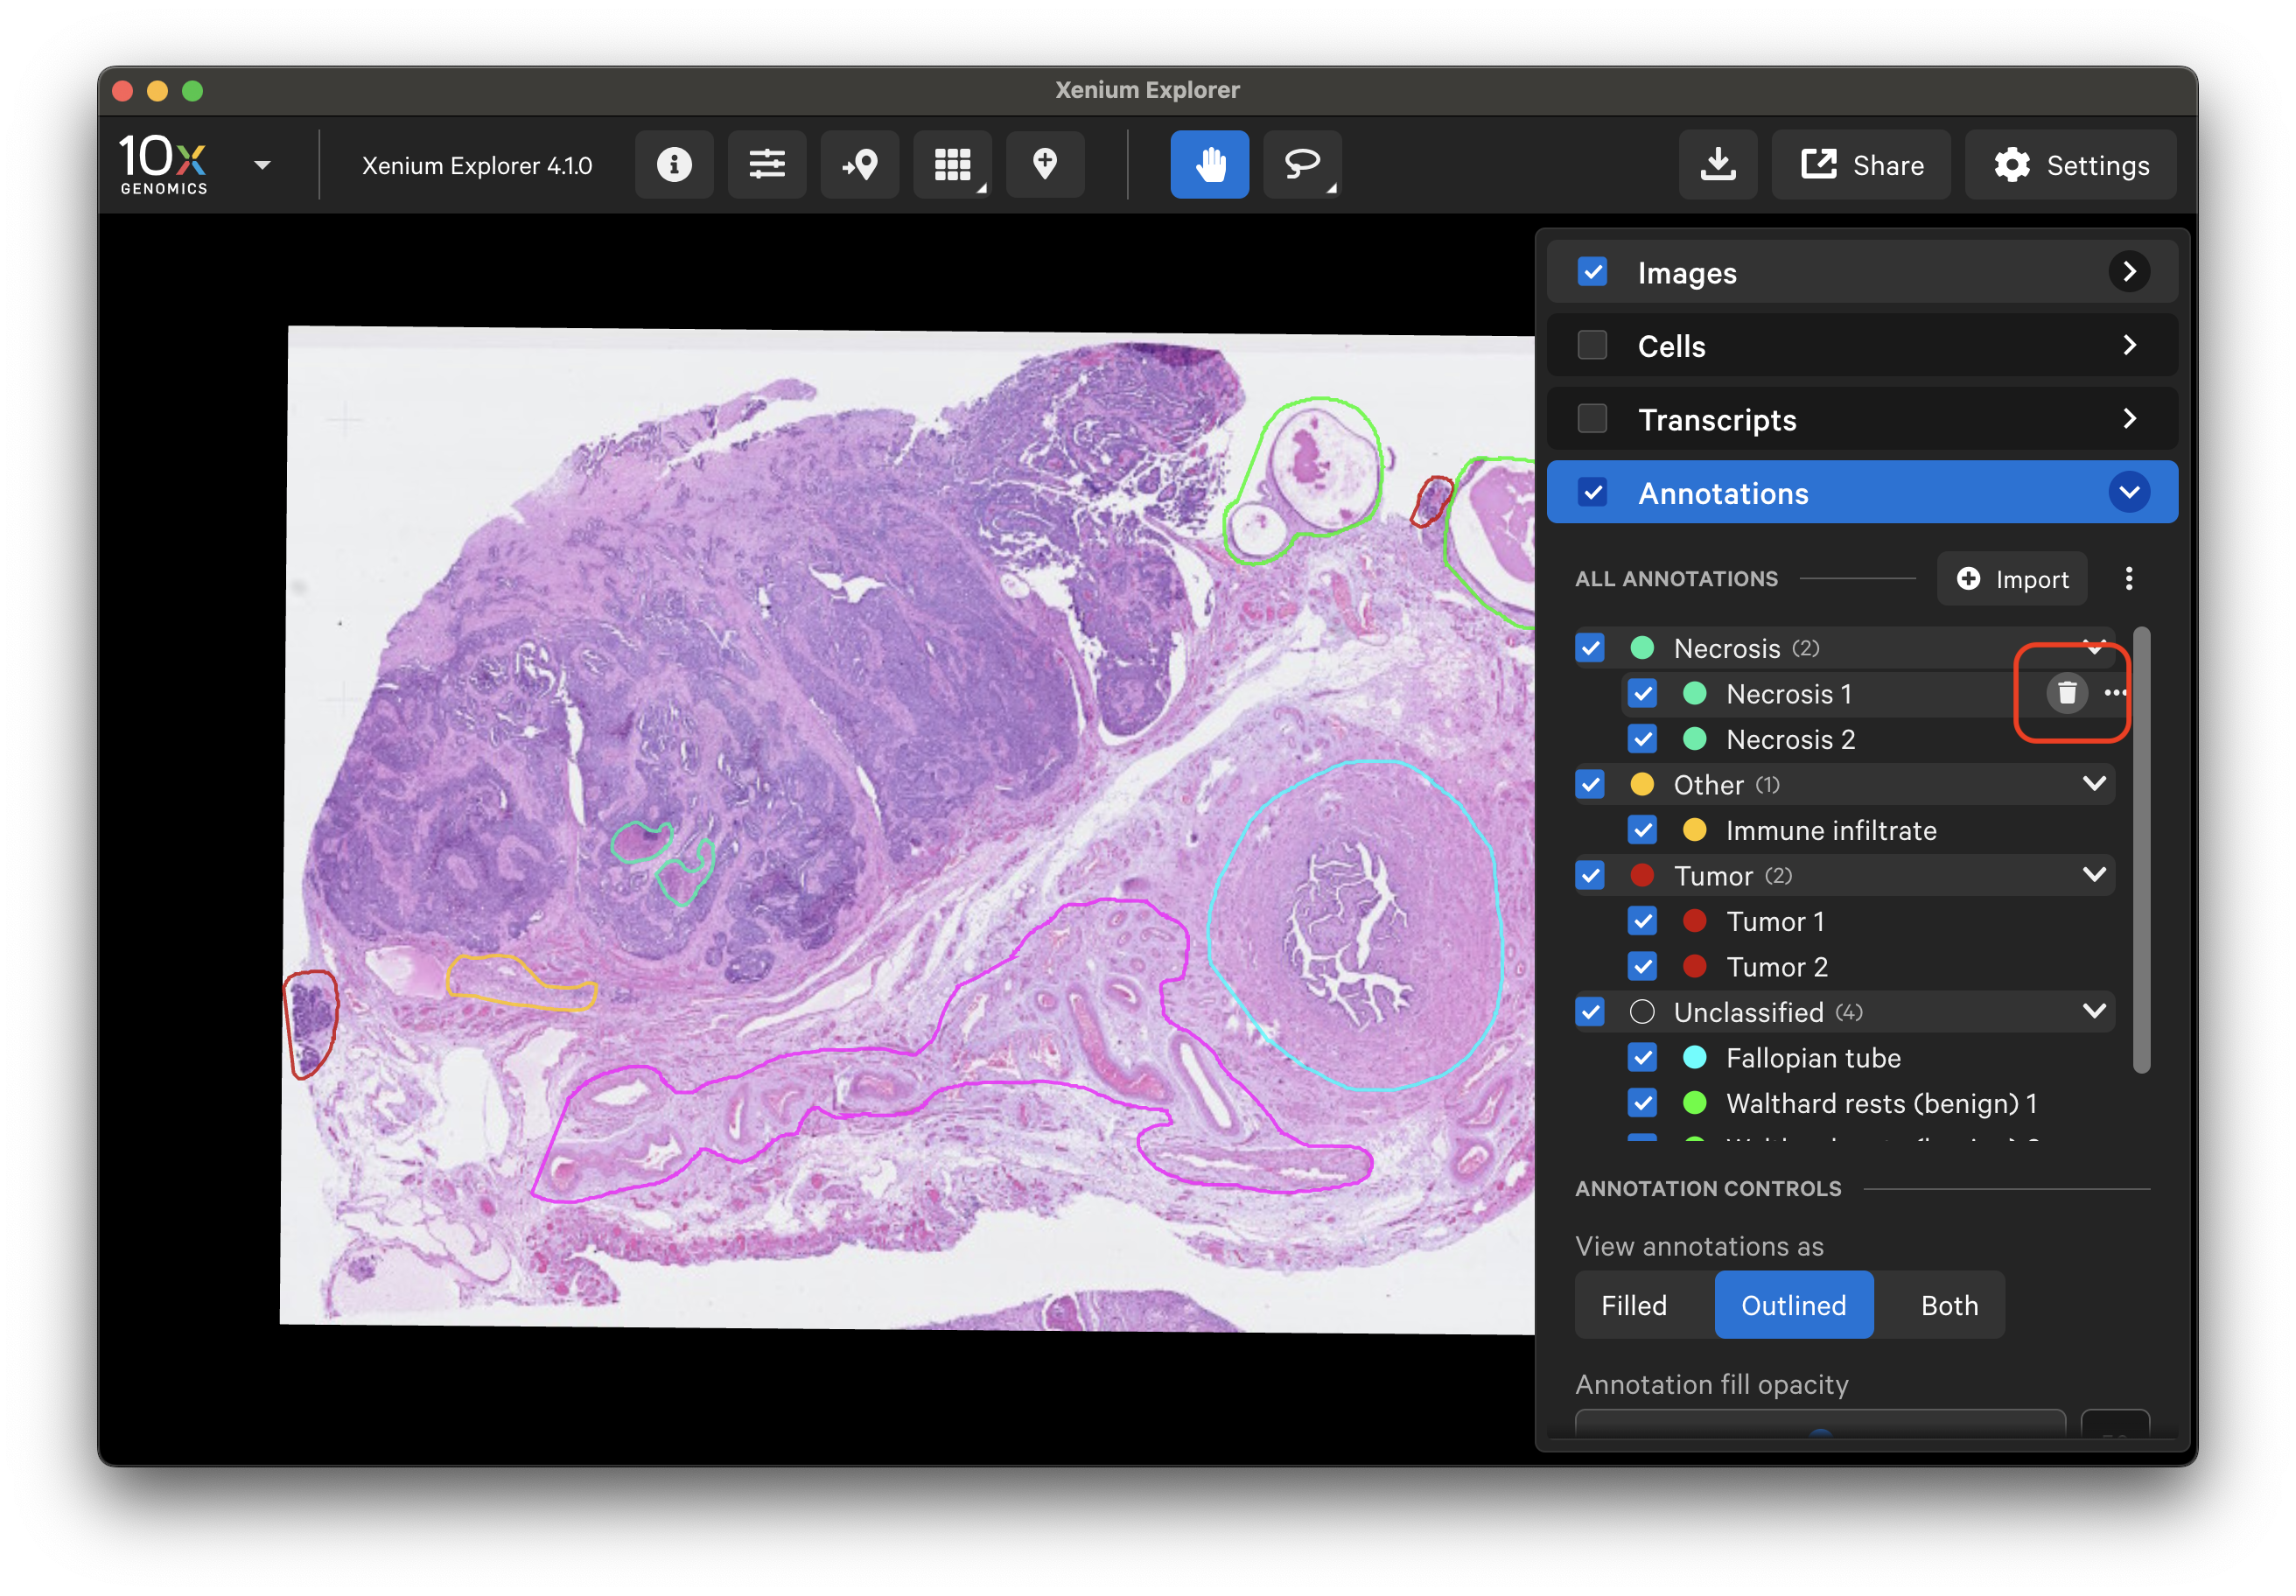Click the annotations list scrollbar
The image size is (2296, 1596).
pyautogui.click(x=2141, y=850)
